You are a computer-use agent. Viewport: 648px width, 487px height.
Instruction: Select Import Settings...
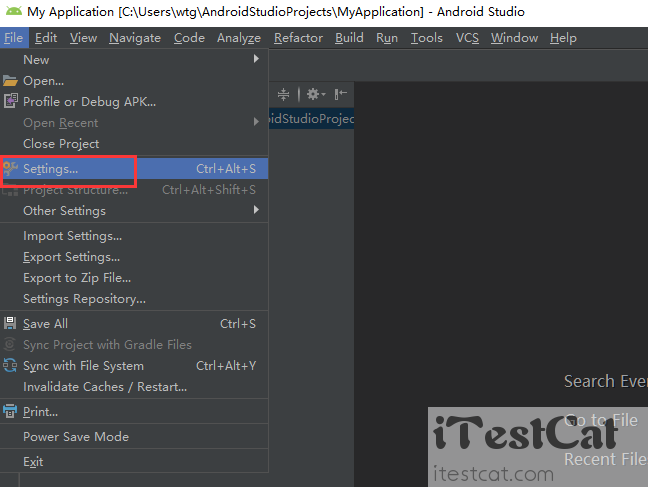tap(134, 236)
